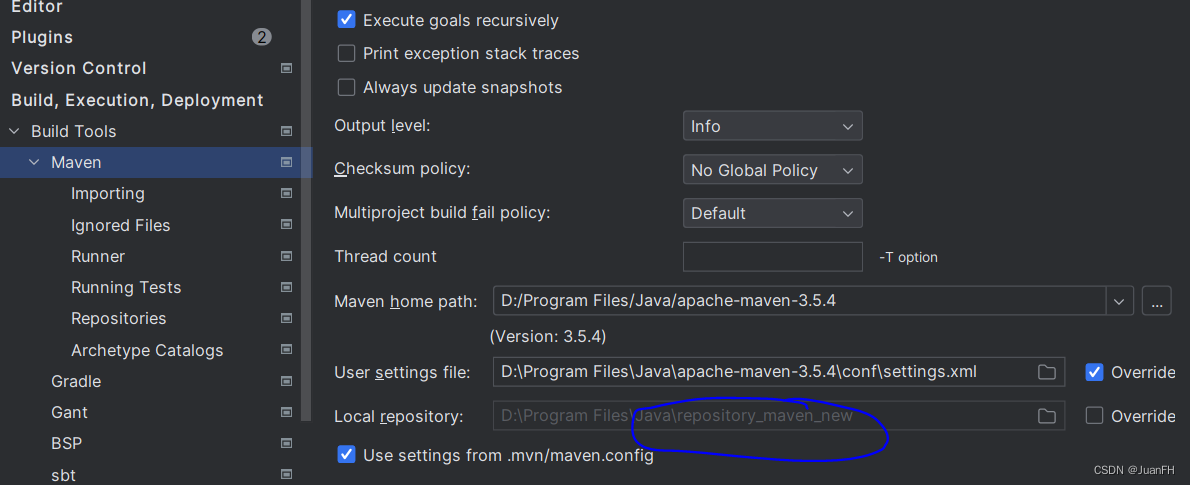Open the Checksum policy dropdown

point(773,170)
